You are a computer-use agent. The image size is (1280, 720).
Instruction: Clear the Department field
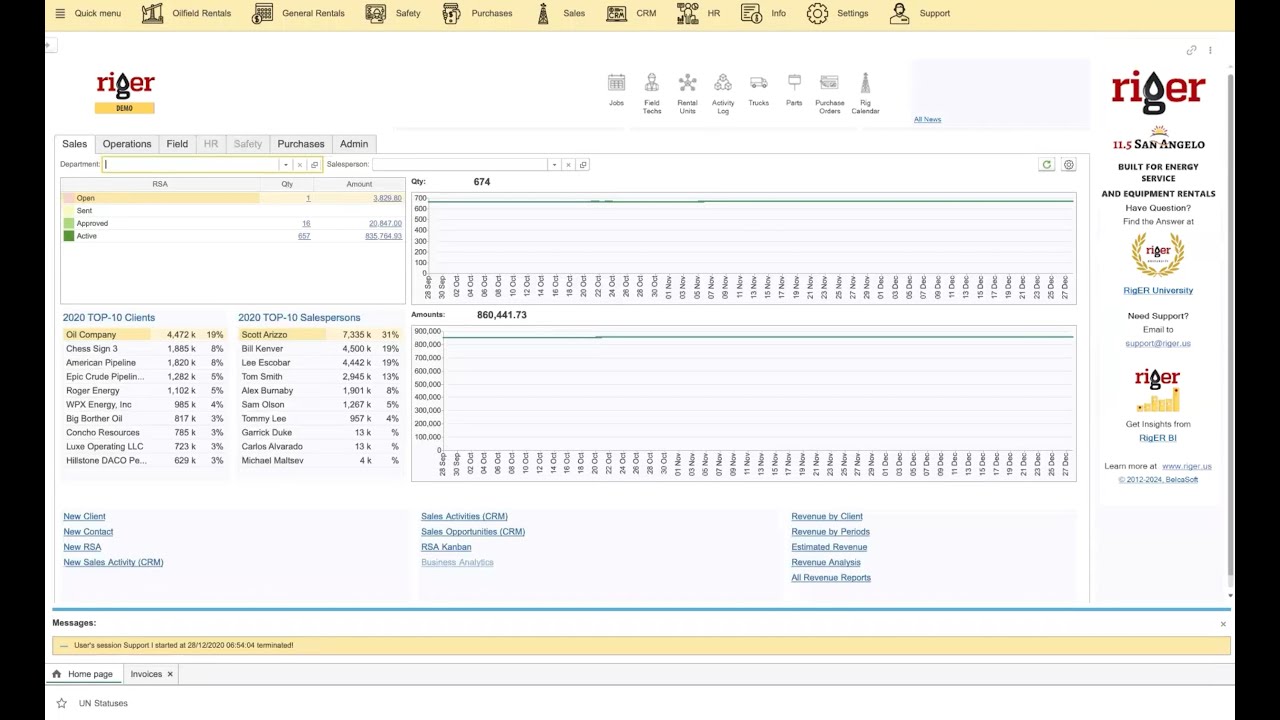coord(299,165)
